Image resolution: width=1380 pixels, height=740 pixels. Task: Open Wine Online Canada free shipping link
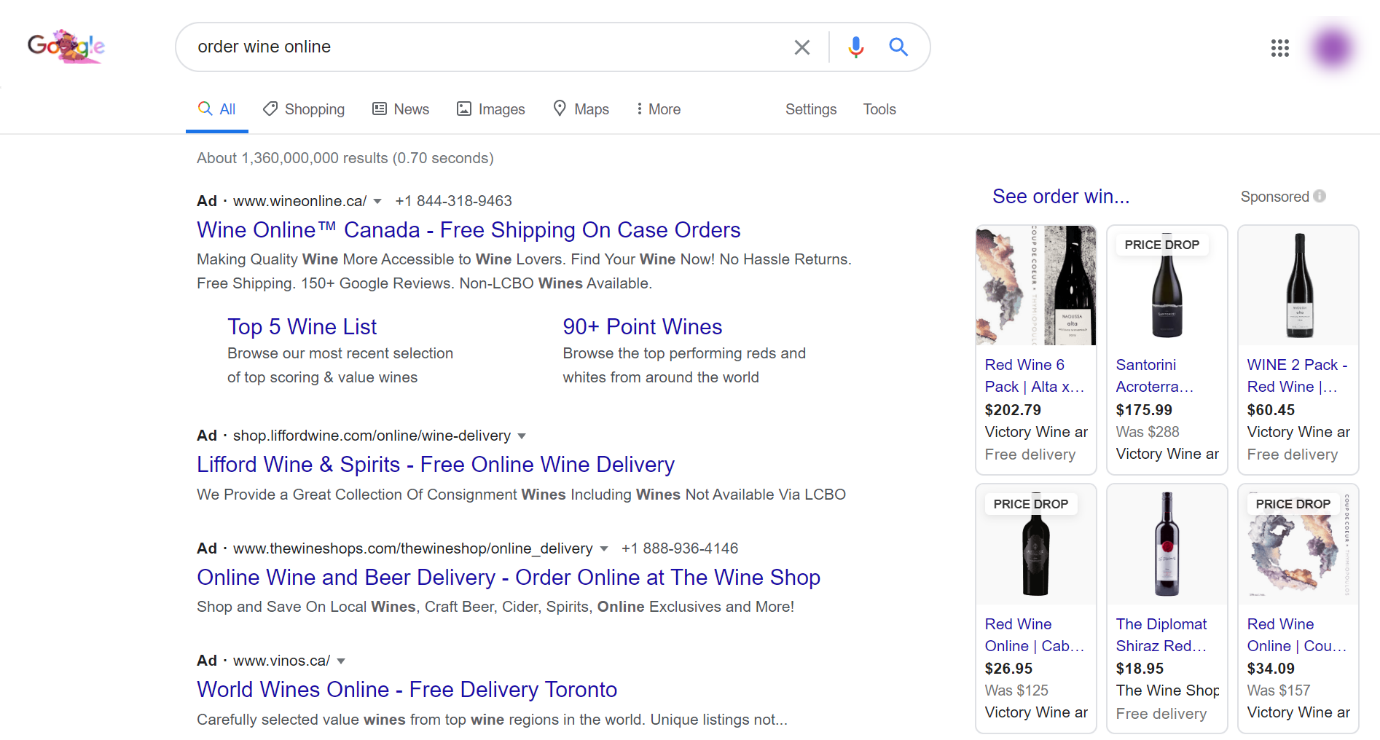coord(469,230)
